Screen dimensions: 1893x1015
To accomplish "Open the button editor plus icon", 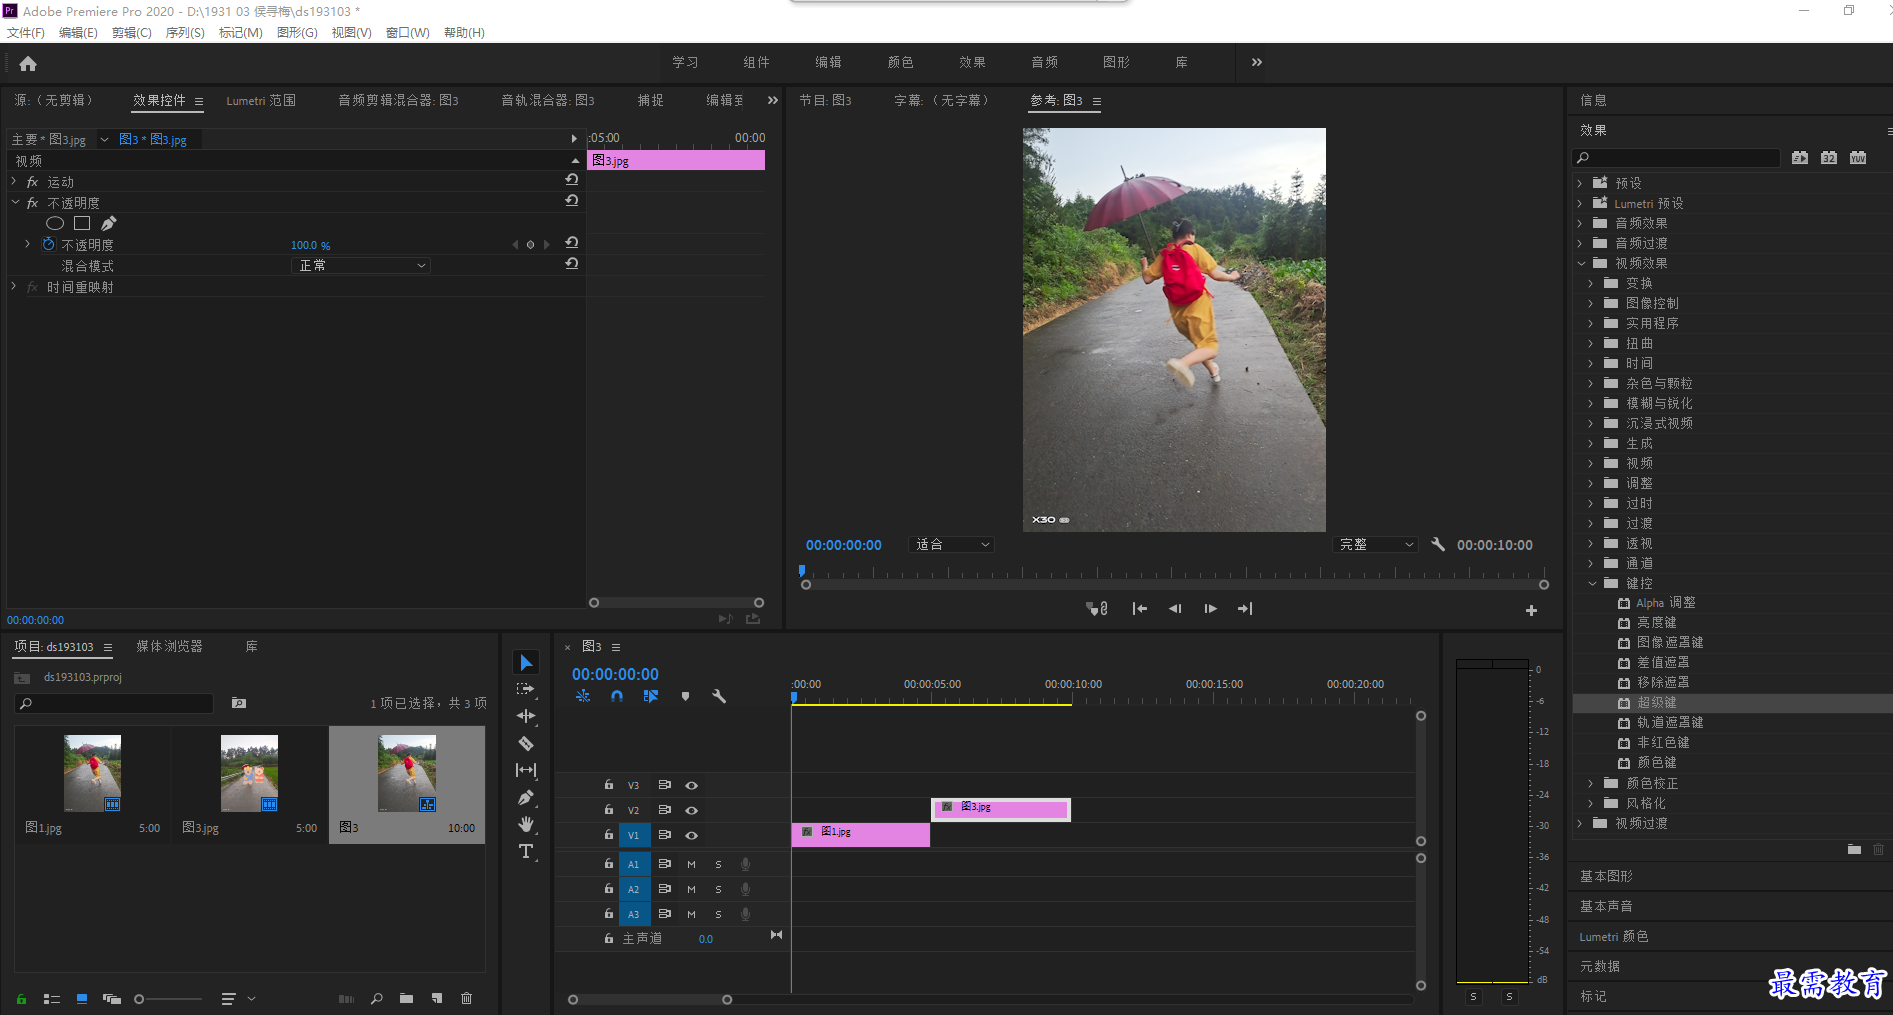I will point(1531,610).
